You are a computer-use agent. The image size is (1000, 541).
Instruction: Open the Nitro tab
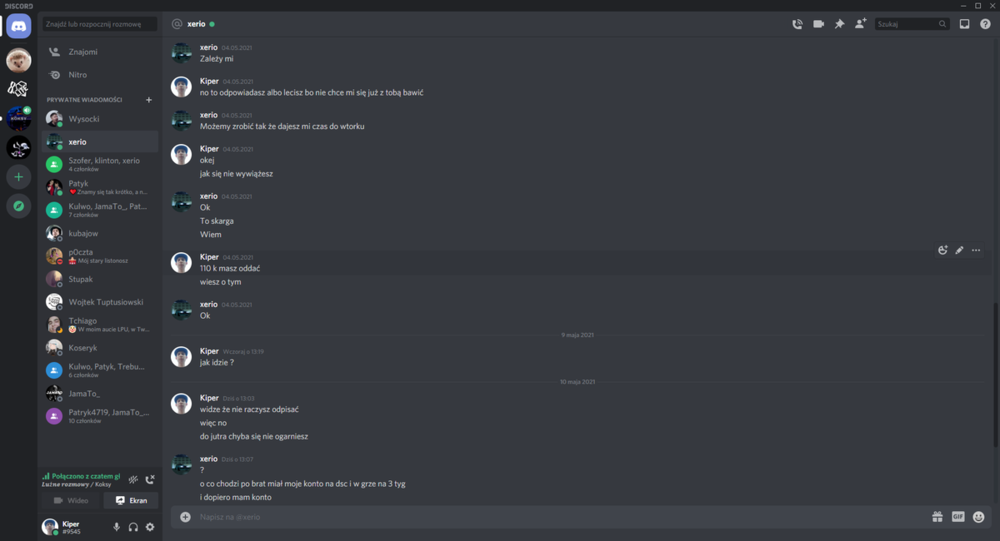coord(100,75)
